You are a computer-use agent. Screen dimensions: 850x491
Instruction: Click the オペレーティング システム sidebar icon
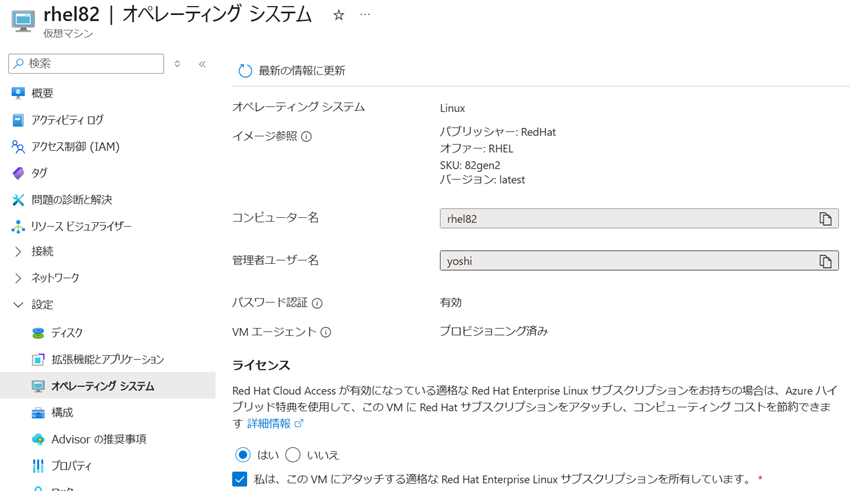click(x=38, y=386)
